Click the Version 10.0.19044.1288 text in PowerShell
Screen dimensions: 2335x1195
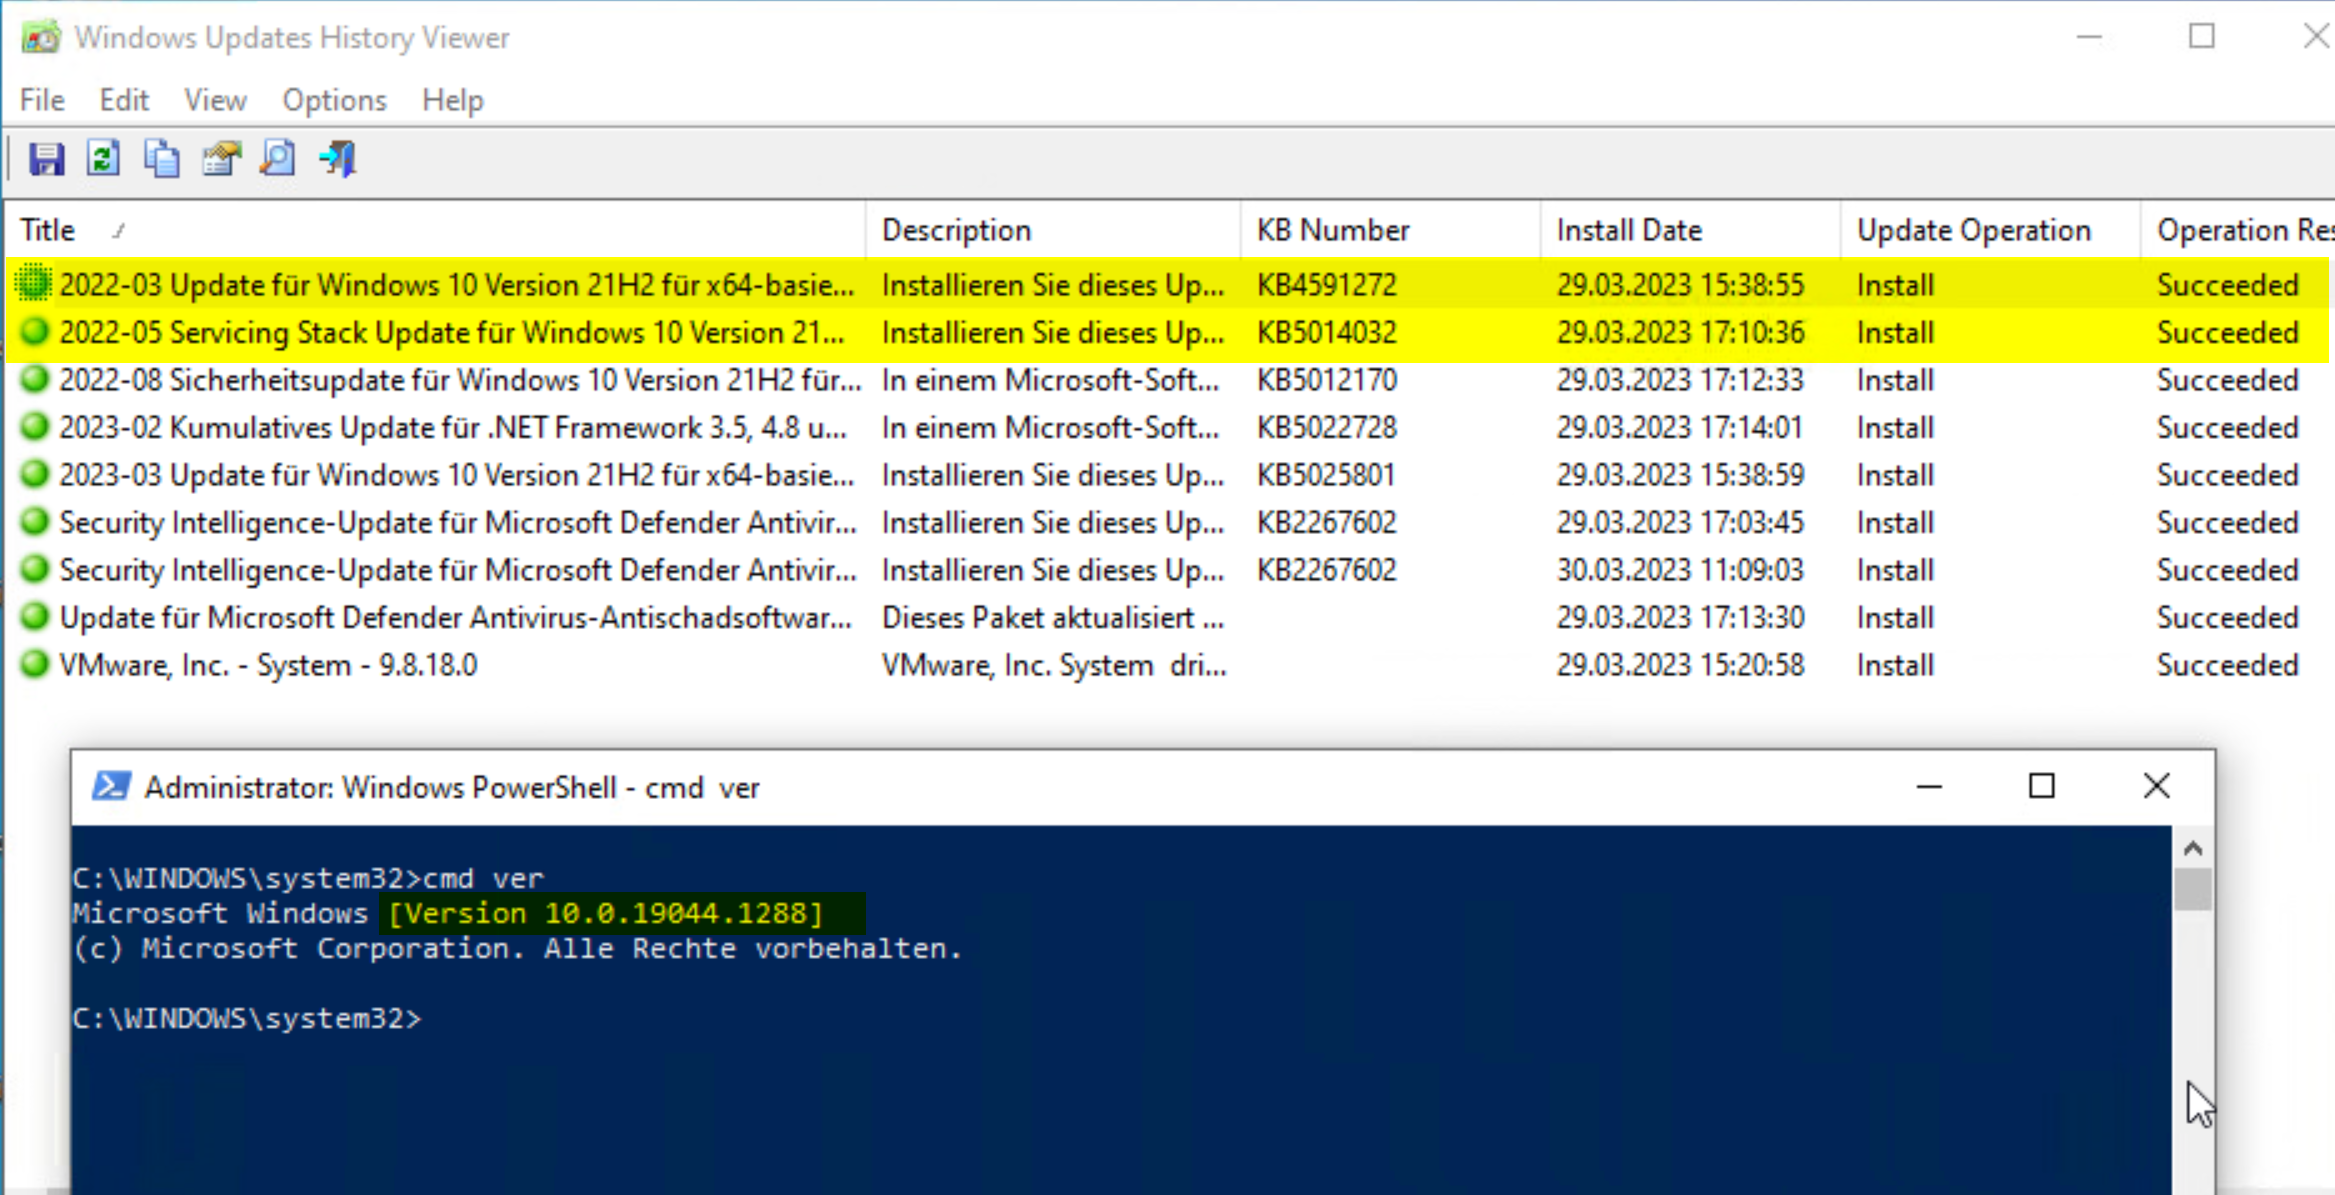[605, 913]
